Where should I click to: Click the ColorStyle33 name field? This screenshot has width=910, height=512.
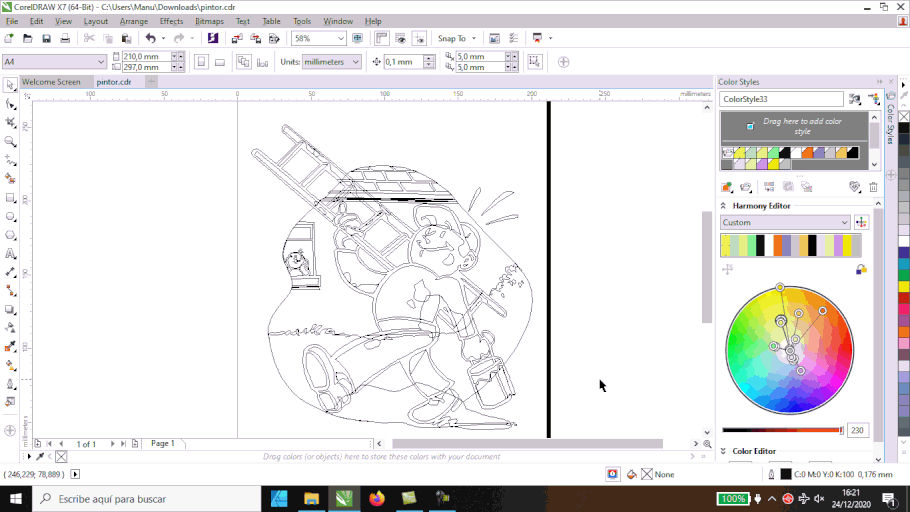pos(781,99)
